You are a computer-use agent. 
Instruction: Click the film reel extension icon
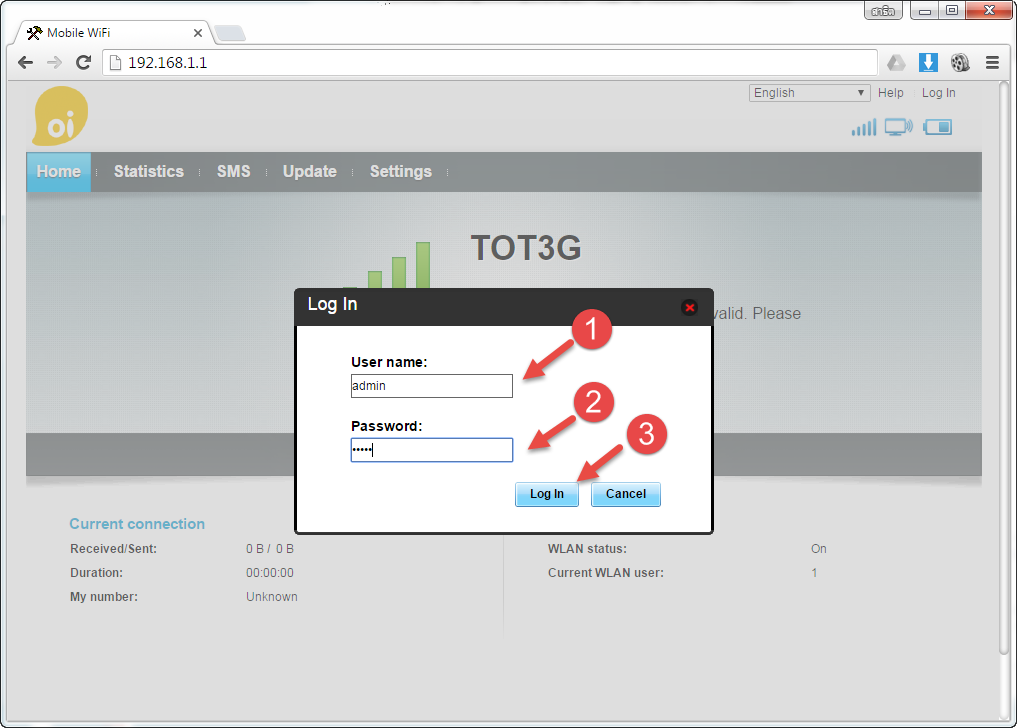click(x=960, y=62)
